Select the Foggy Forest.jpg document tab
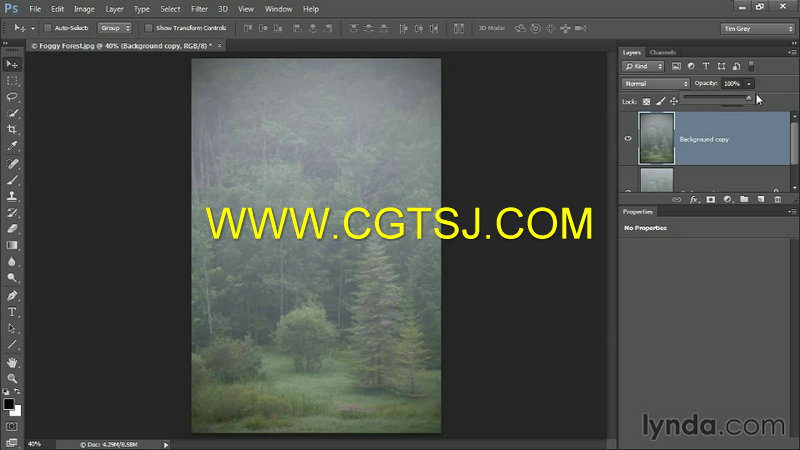Viewport: 800px width, 450px height. 121,46
